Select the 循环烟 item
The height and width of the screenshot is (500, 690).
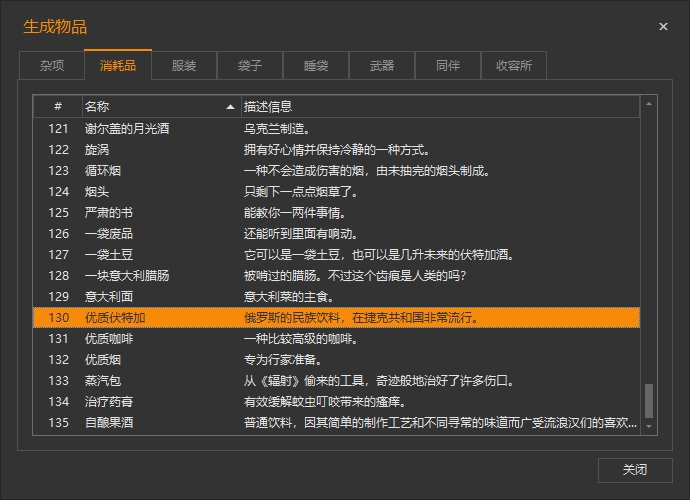pos(337,171)
